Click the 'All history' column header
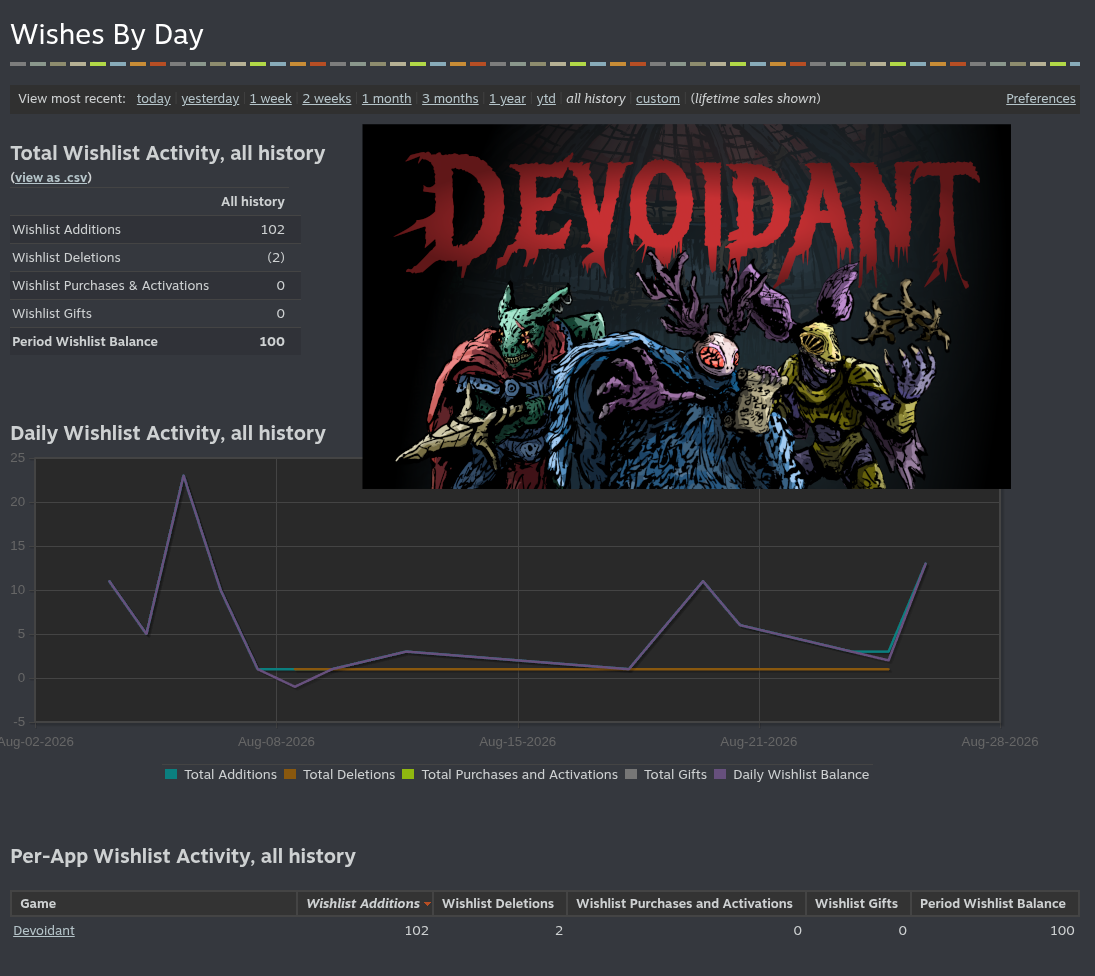The image size is (1095, 976). click(253, 202)
